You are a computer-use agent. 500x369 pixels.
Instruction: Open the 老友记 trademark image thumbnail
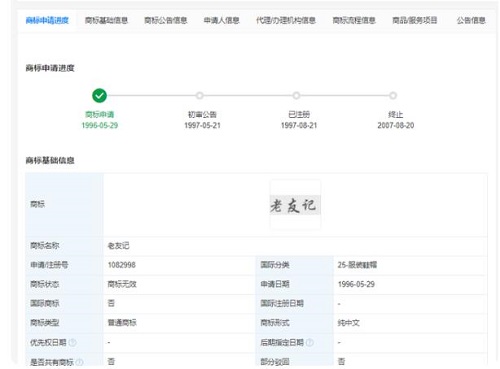[x=295, y=205]
